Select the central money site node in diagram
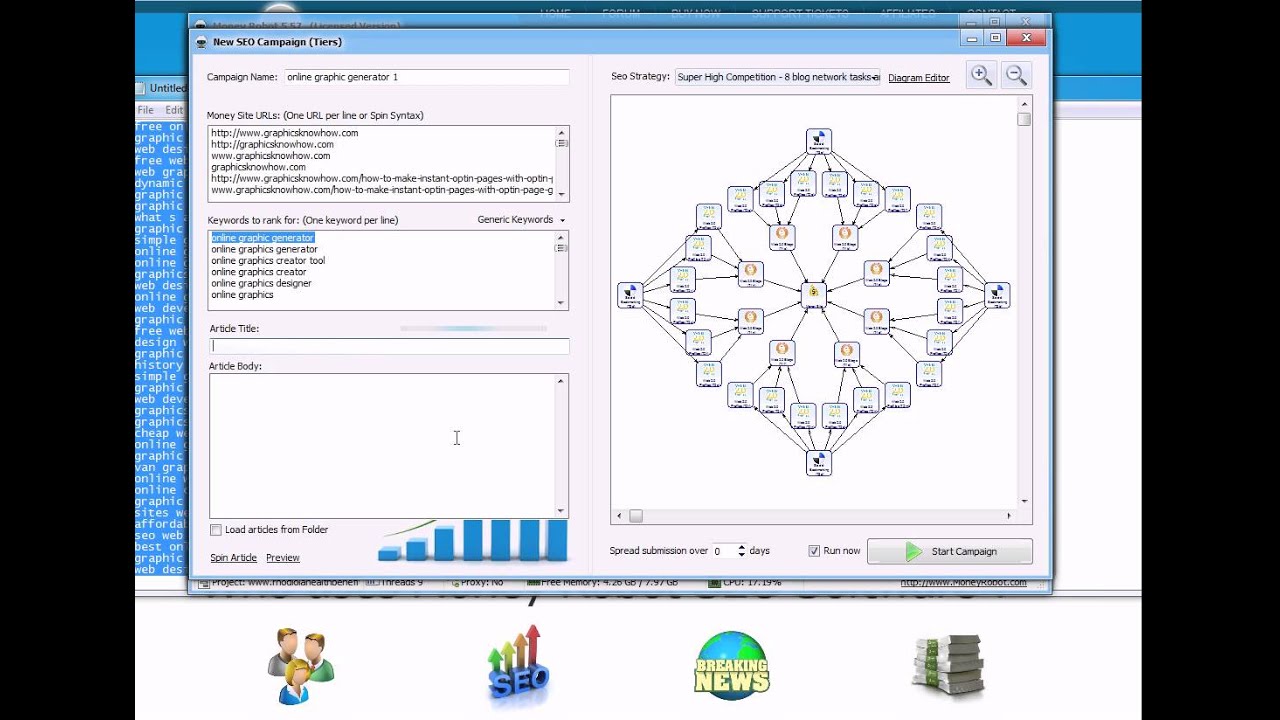This screenshot has height=720, width=1280. pyautogui.click(x=813, y=293)
